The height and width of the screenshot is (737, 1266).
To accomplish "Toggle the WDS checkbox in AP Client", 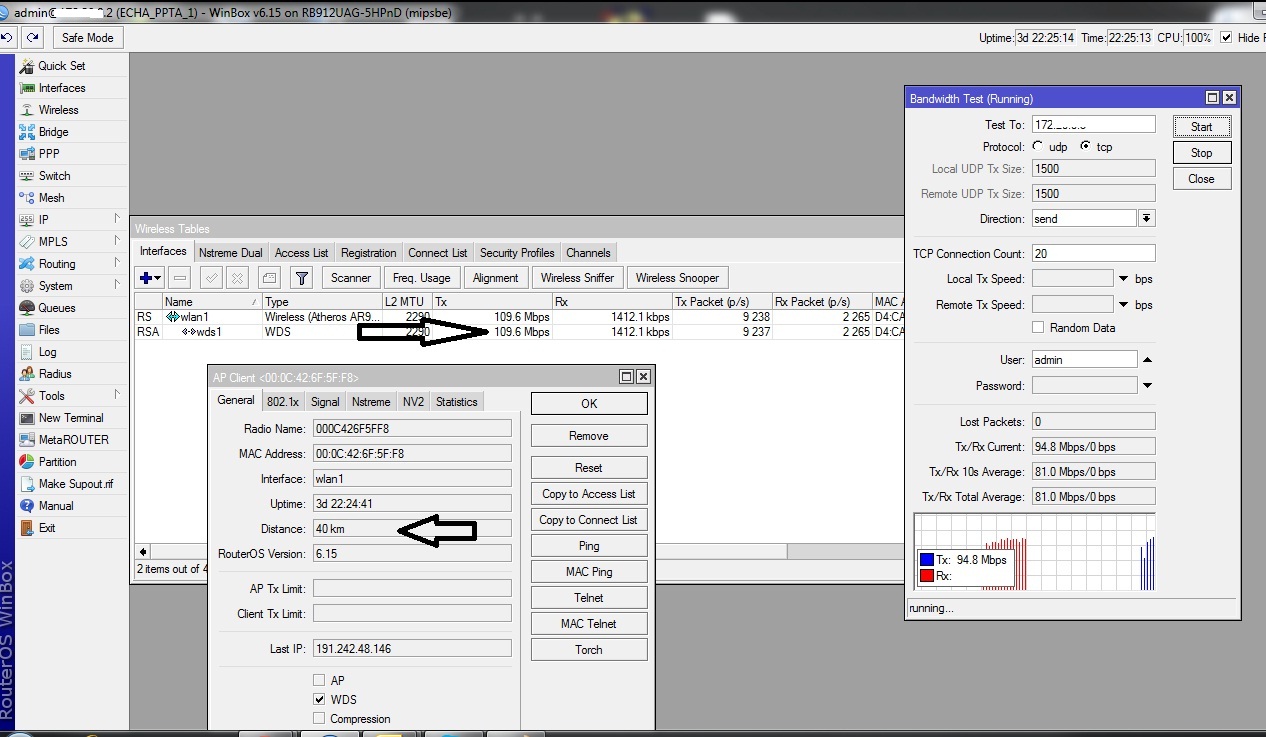I will pos(319,700).
